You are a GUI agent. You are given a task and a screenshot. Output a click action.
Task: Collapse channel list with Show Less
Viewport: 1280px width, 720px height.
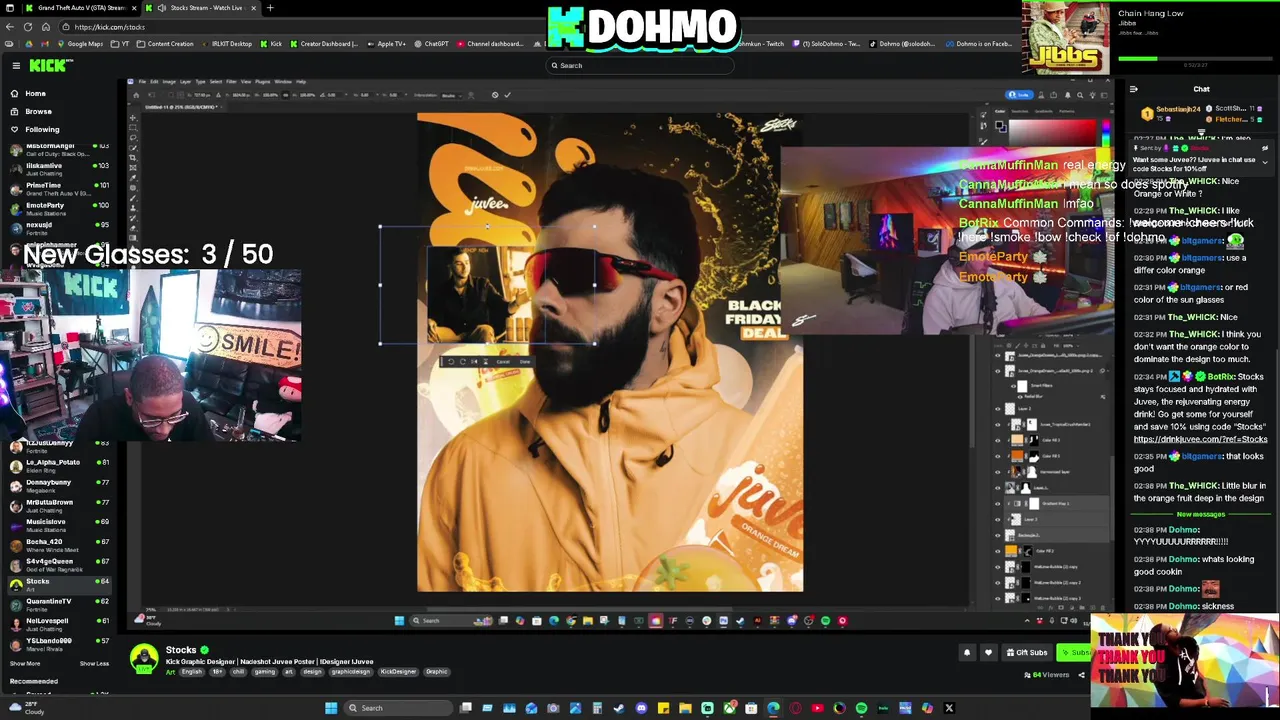94,663
